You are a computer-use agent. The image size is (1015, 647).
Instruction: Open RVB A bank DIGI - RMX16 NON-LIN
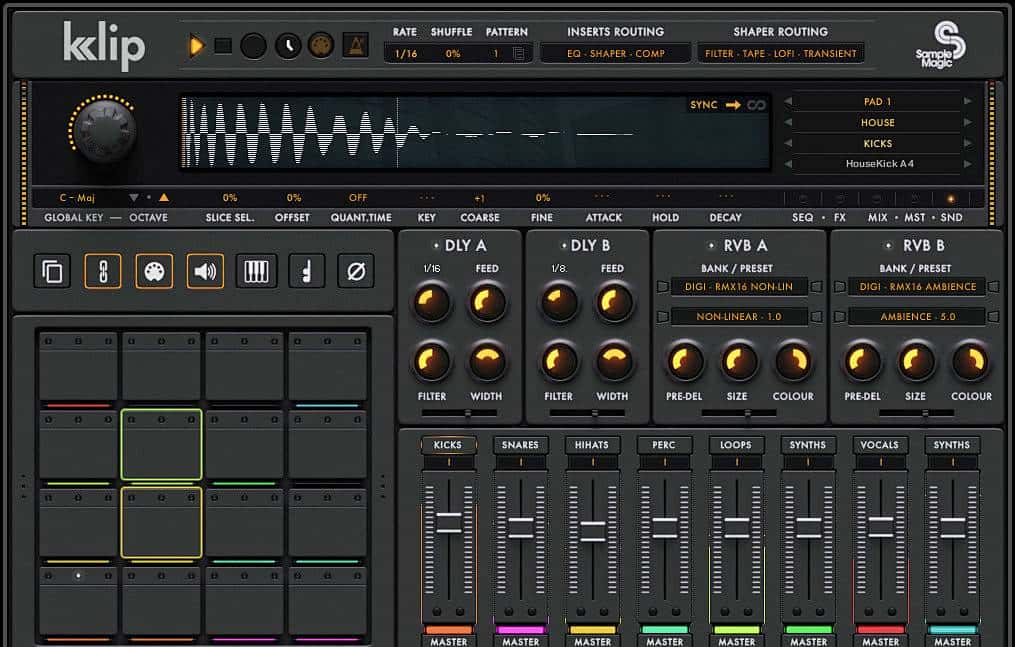(740, 287)
